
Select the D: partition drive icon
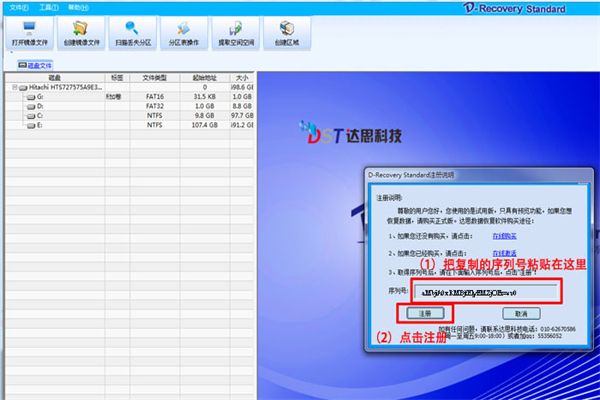coord(31,106)
